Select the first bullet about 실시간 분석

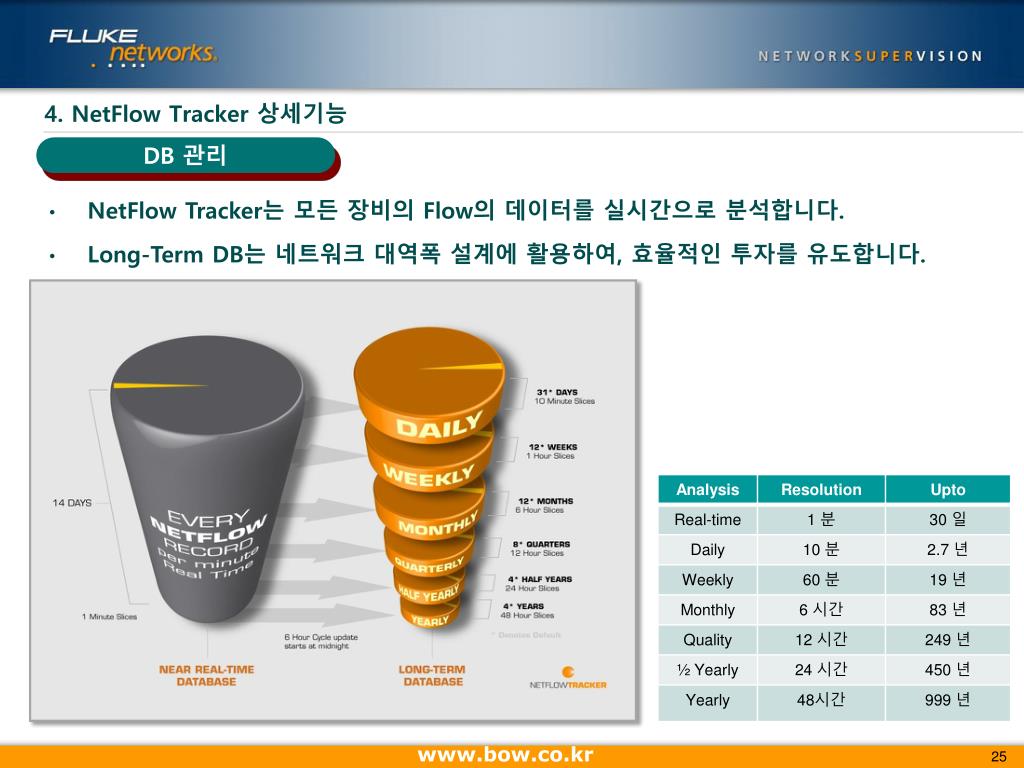point(466,210)
